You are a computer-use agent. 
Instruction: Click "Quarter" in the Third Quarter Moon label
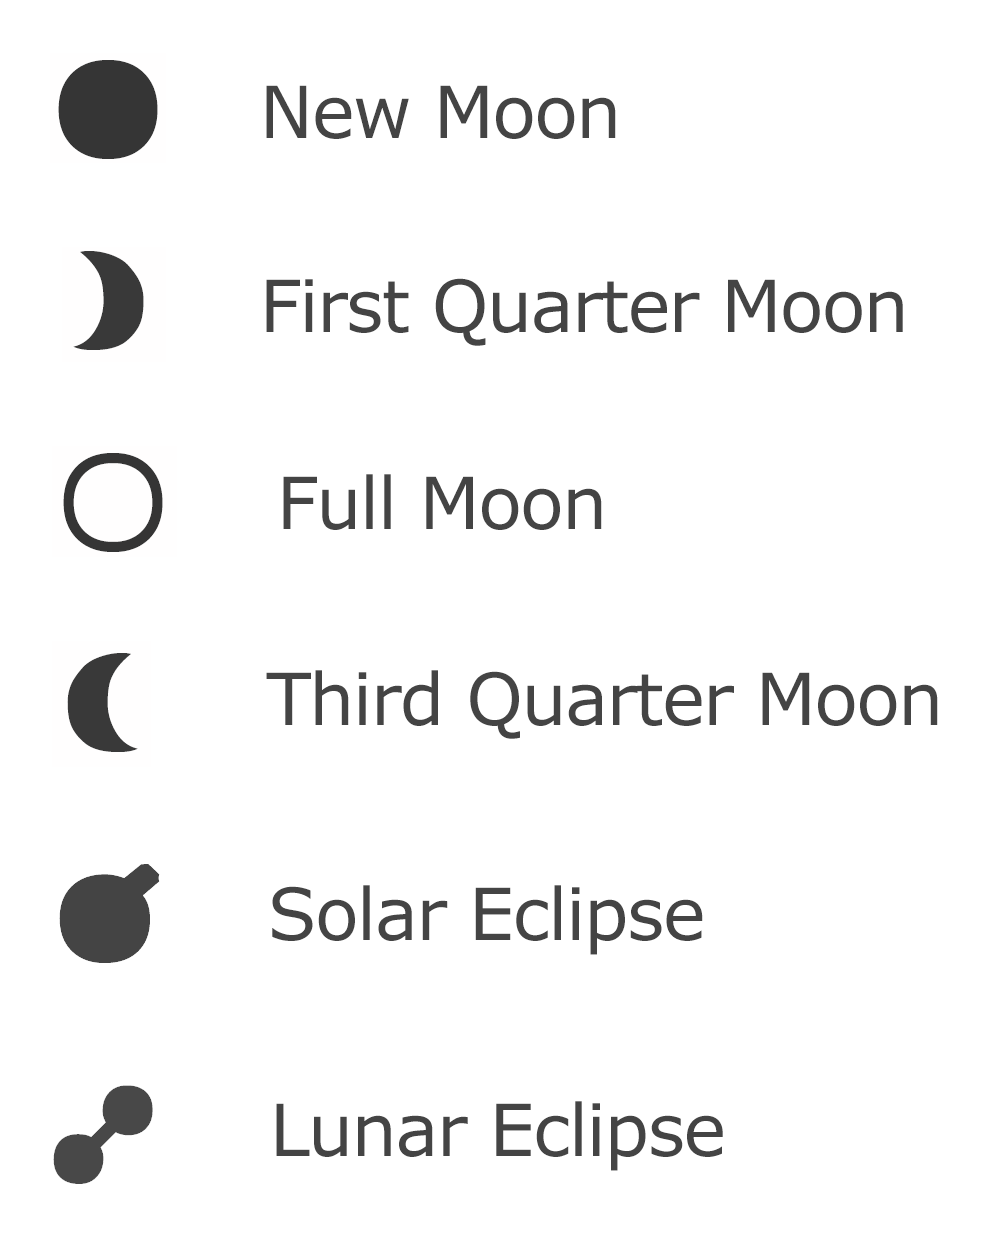point(600,700)
